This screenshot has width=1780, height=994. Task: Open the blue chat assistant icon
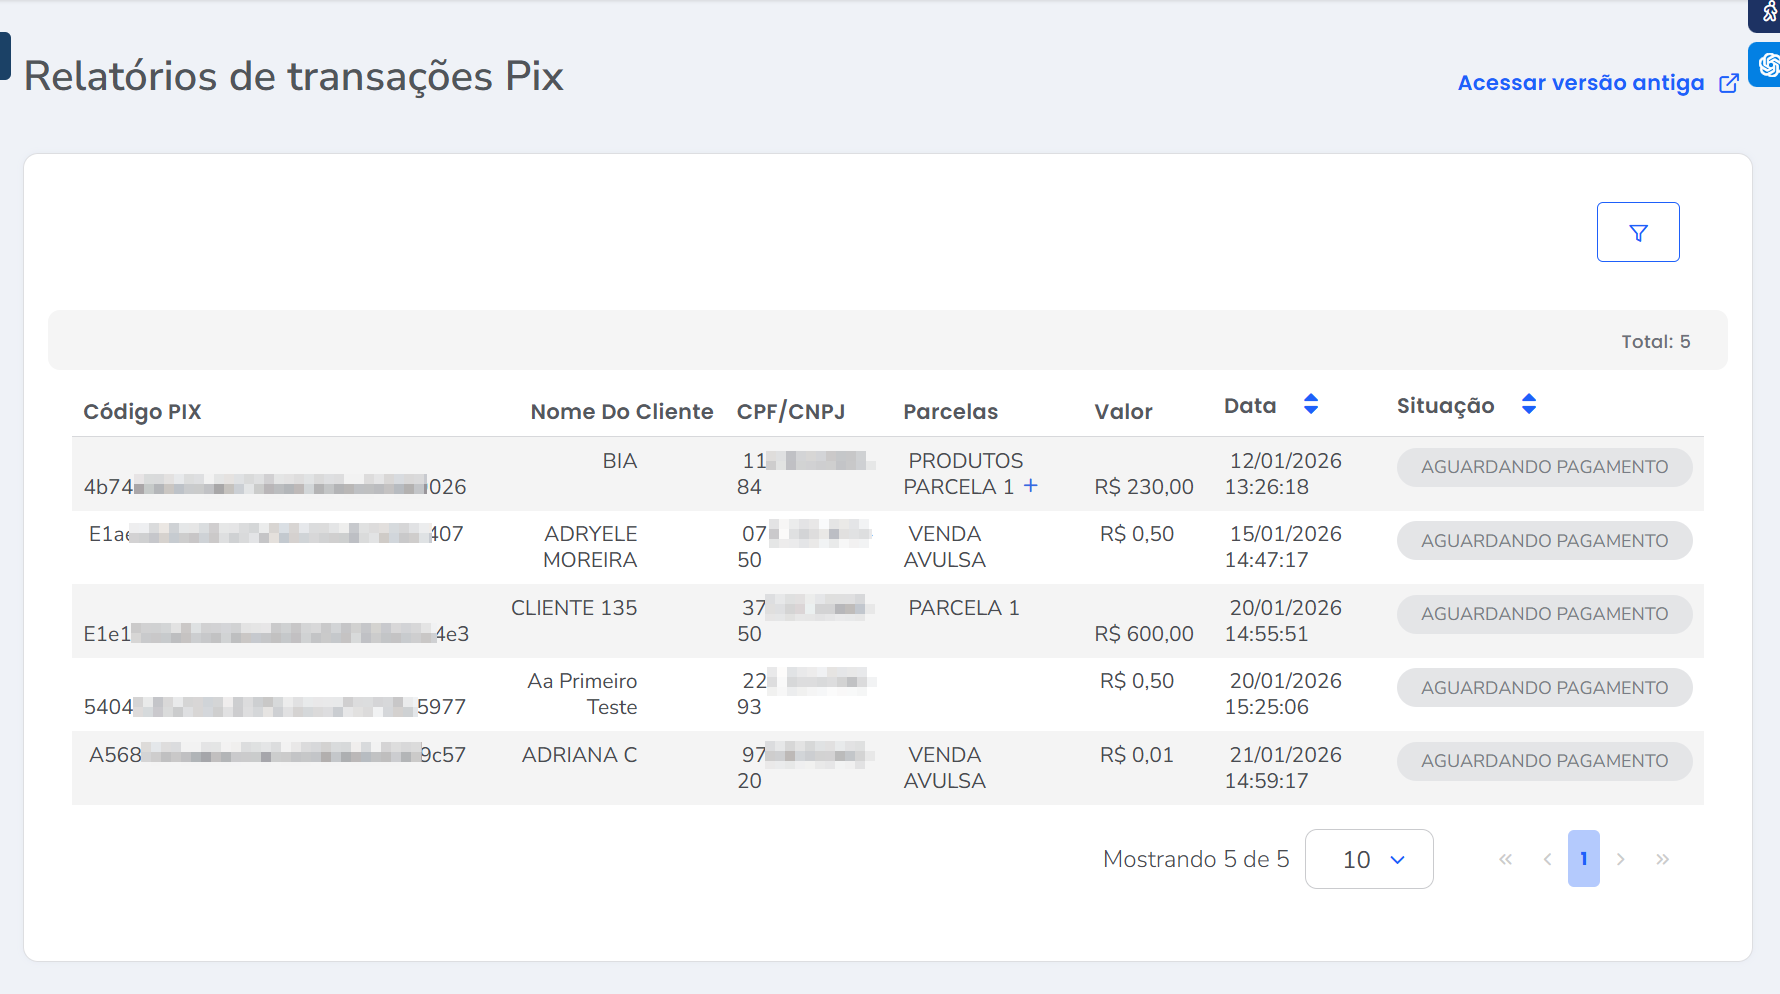1767,65
